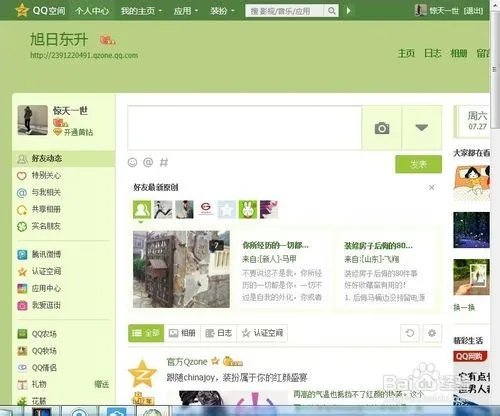This screenshot has width=500, height=416.
Task: Open 礼物 in the sidebar
Action: [x=32, y=384]
